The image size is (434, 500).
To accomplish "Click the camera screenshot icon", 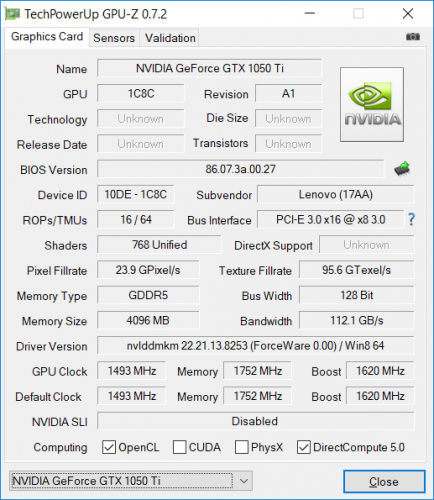I will pos(413,37).
